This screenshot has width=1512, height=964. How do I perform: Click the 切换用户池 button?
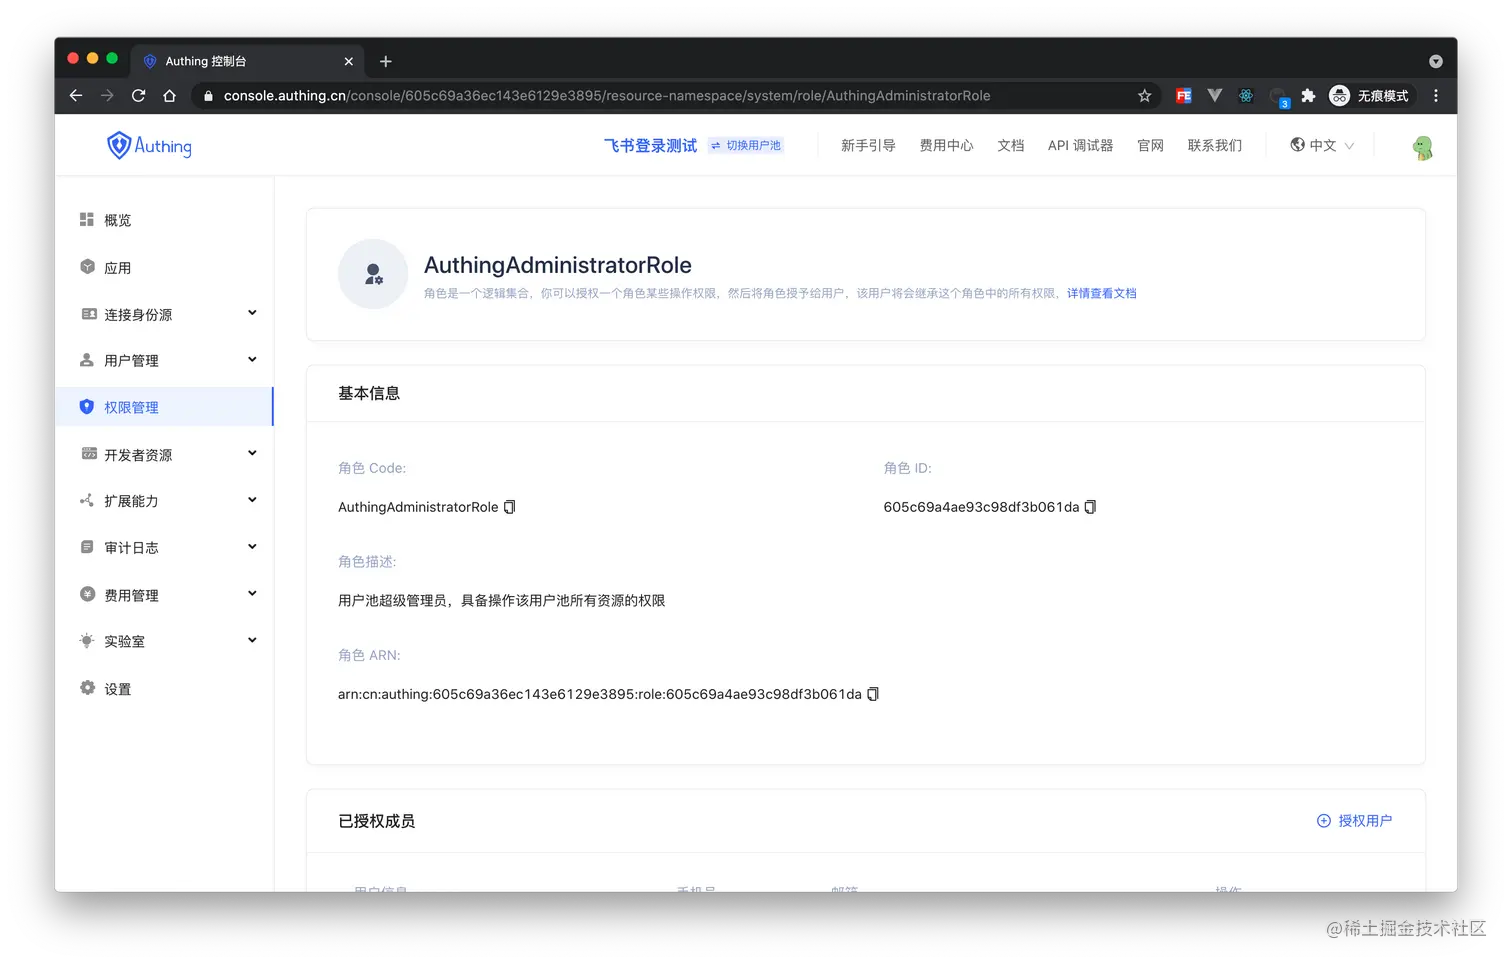point(746,146)
